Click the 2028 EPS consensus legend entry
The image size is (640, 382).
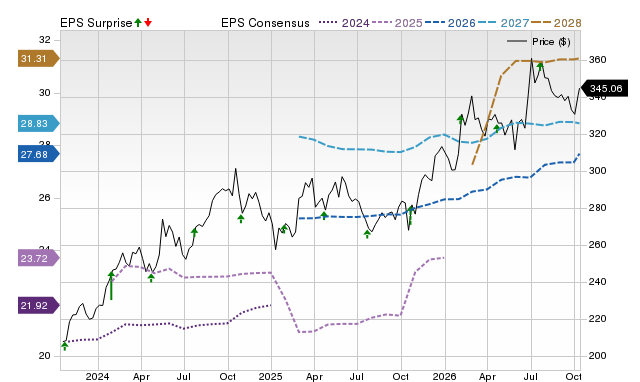[x=556, y=23]
